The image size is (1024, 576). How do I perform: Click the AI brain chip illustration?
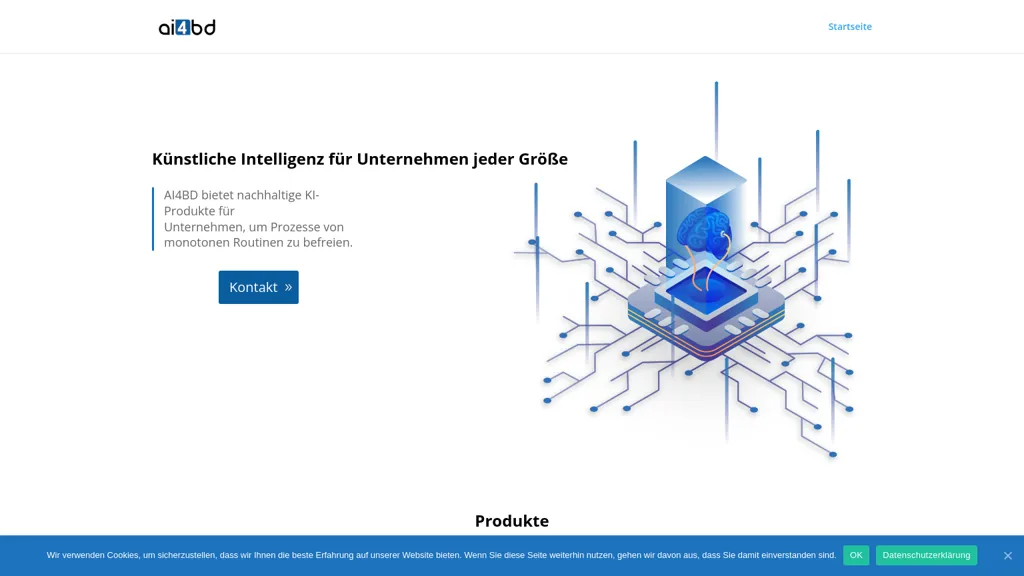click(684, 269)
